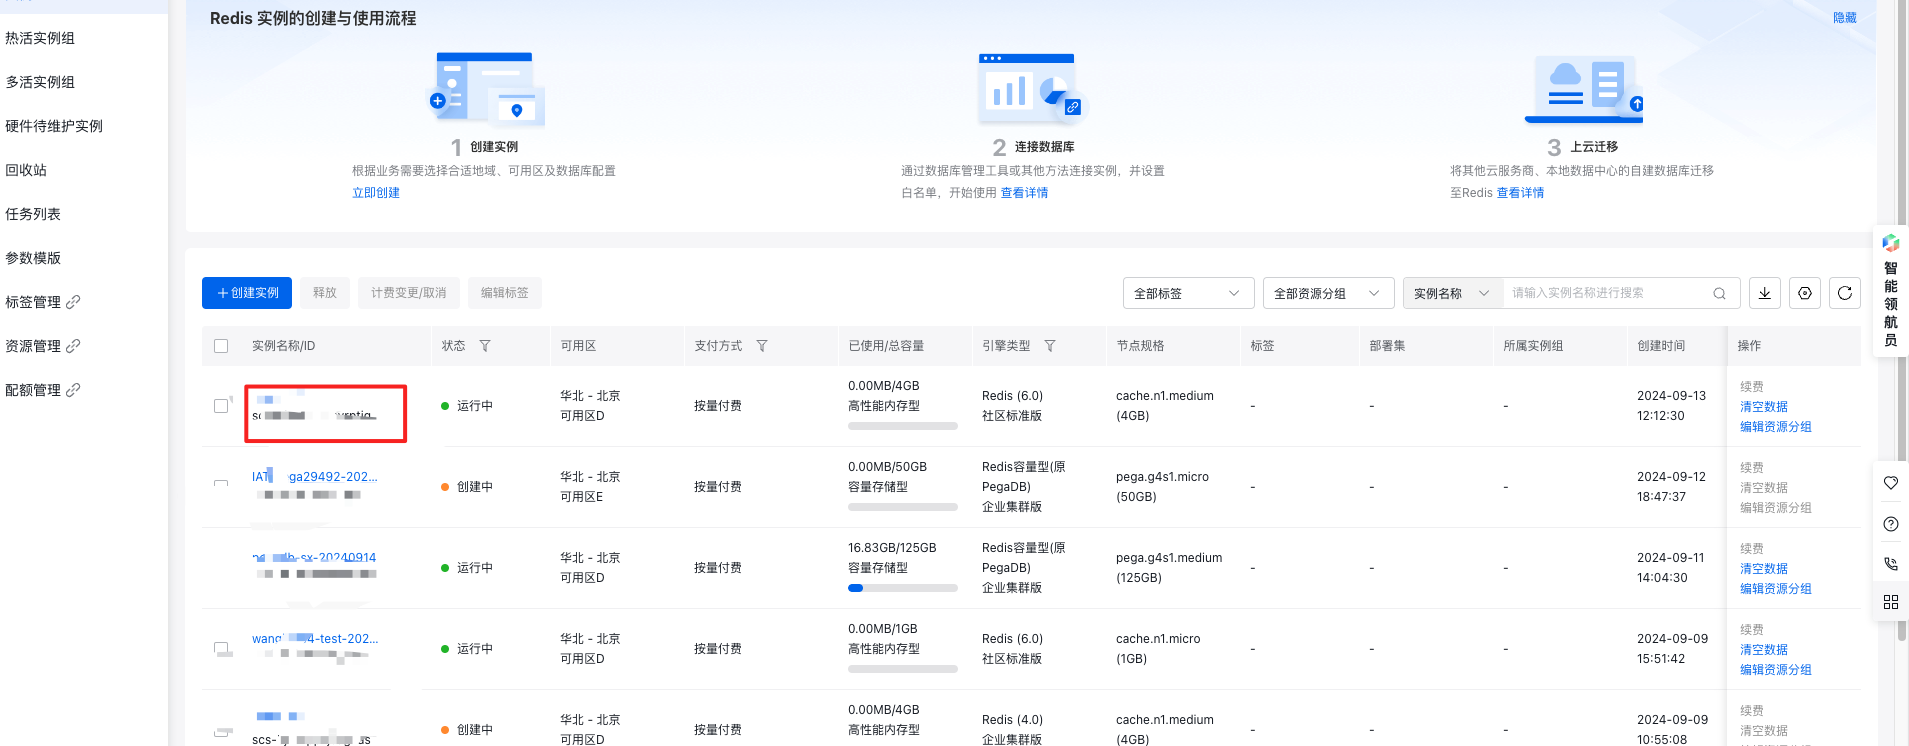Click 续费 in the 15:51:42 row
Screen dimensions: 1909x746
point(1752,630)
